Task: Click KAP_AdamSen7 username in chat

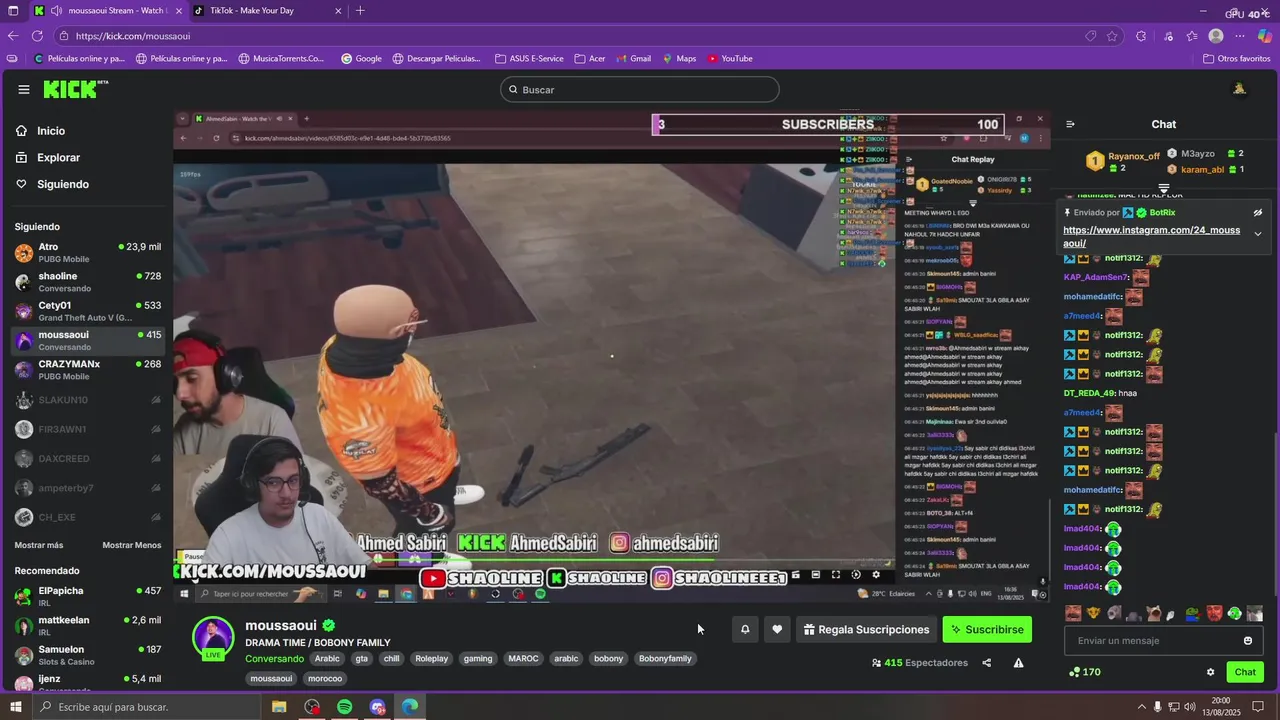Action: tap(1096, 277)
